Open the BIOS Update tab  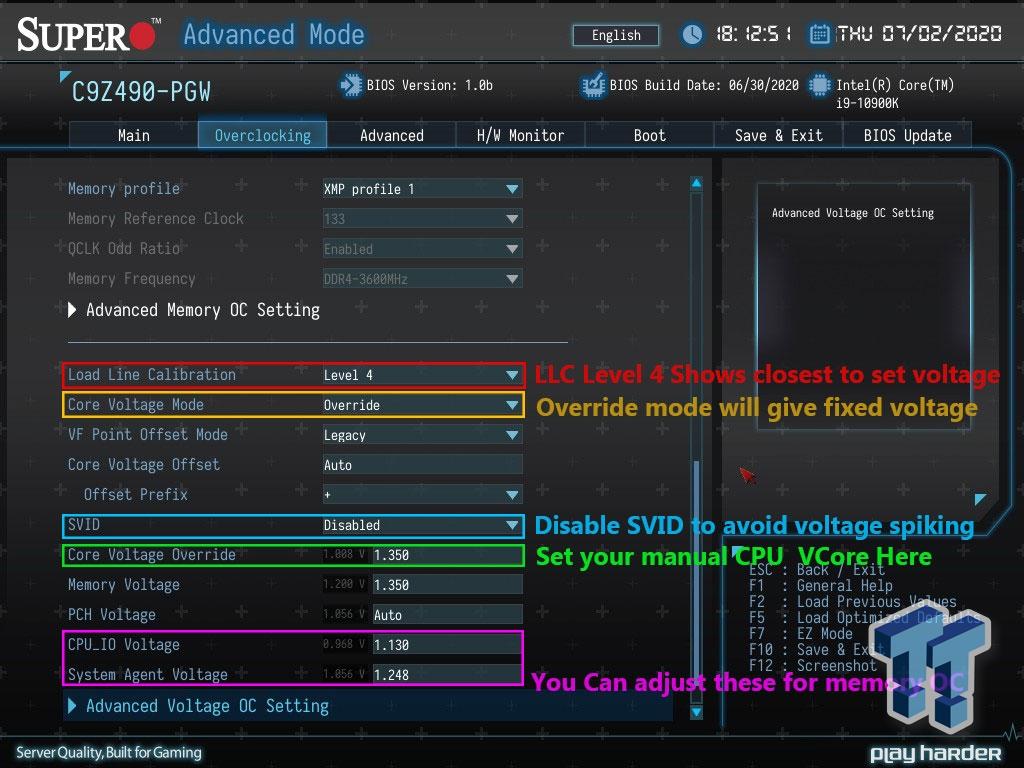click(907, 136)
